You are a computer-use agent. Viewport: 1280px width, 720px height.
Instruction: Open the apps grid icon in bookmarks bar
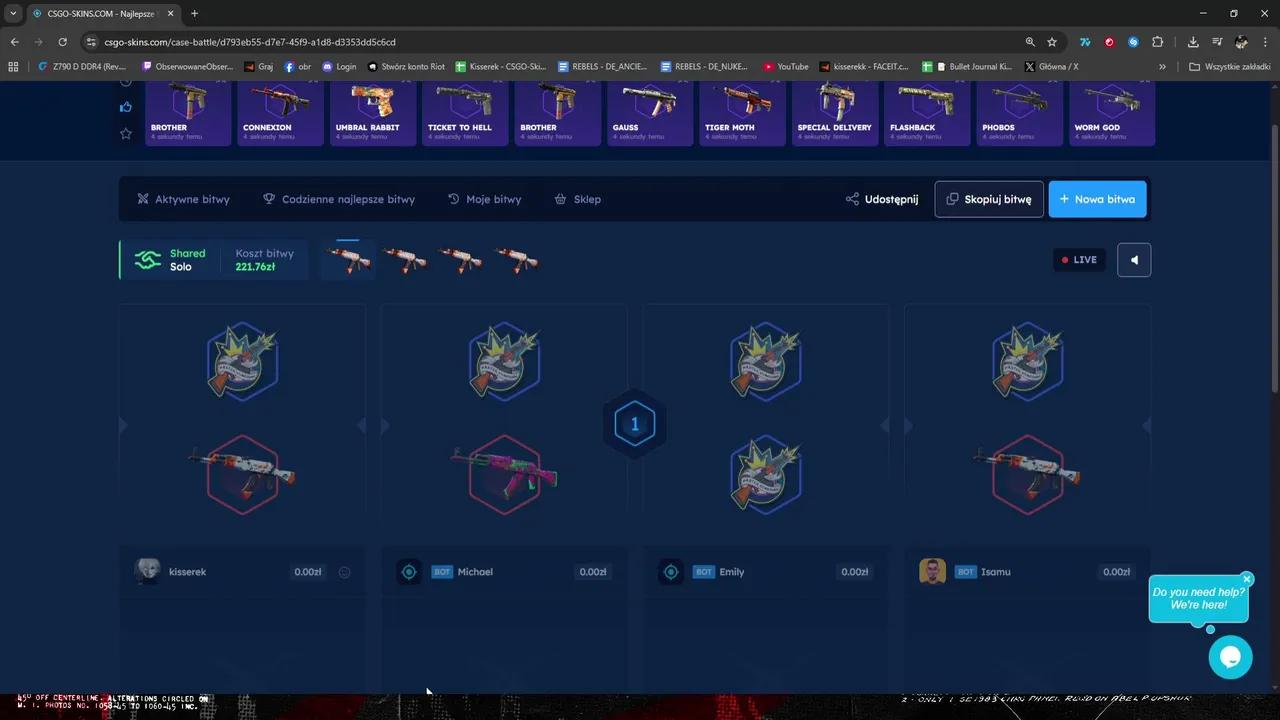13,67
